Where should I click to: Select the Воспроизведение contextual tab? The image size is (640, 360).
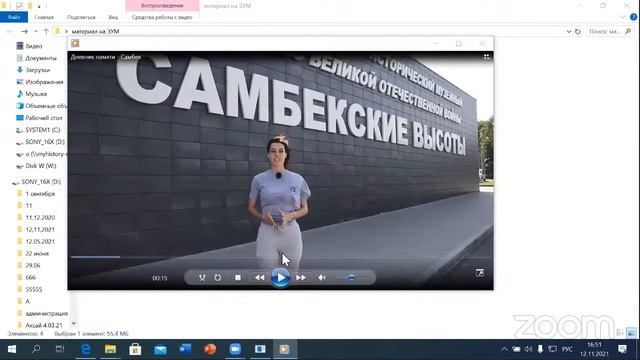[x=162, y=6]
